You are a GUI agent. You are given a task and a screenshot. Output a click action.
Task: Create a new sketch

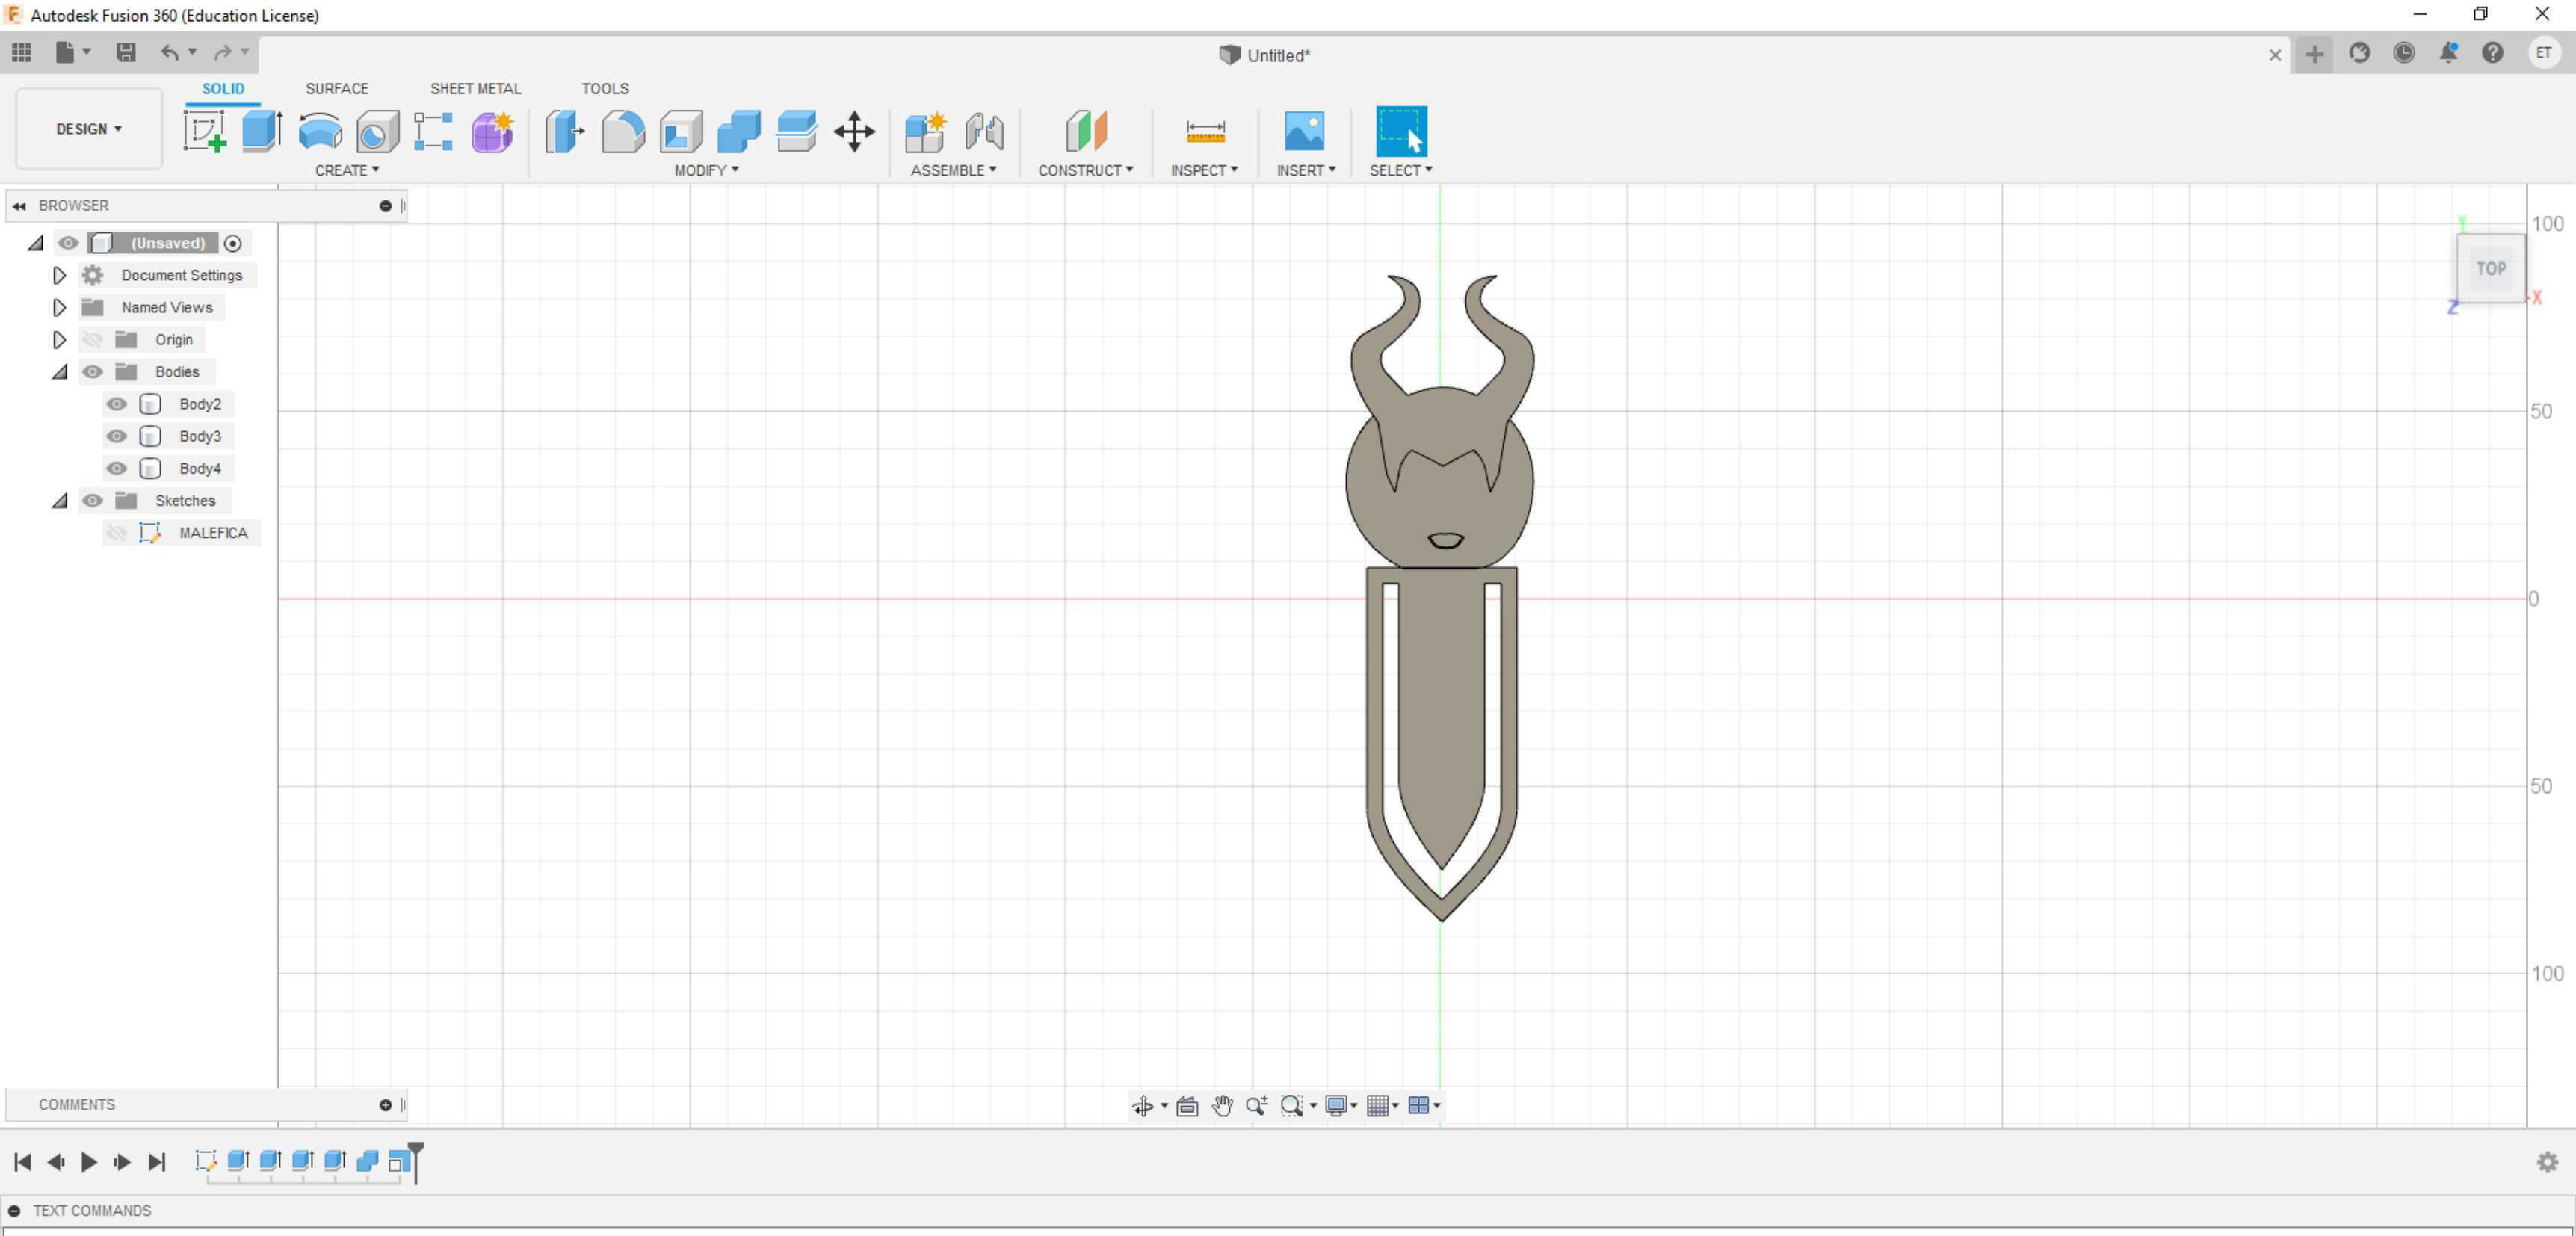click(x=204, y=131)
